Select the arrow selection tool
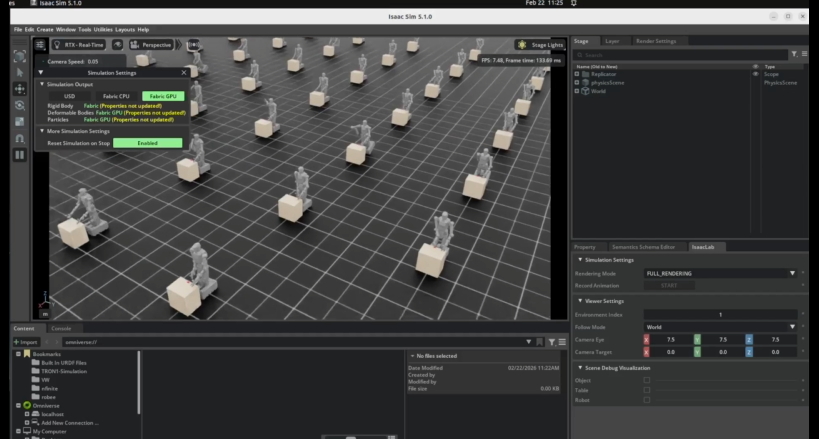Viewport: 819px width, 439px height. 19,72
